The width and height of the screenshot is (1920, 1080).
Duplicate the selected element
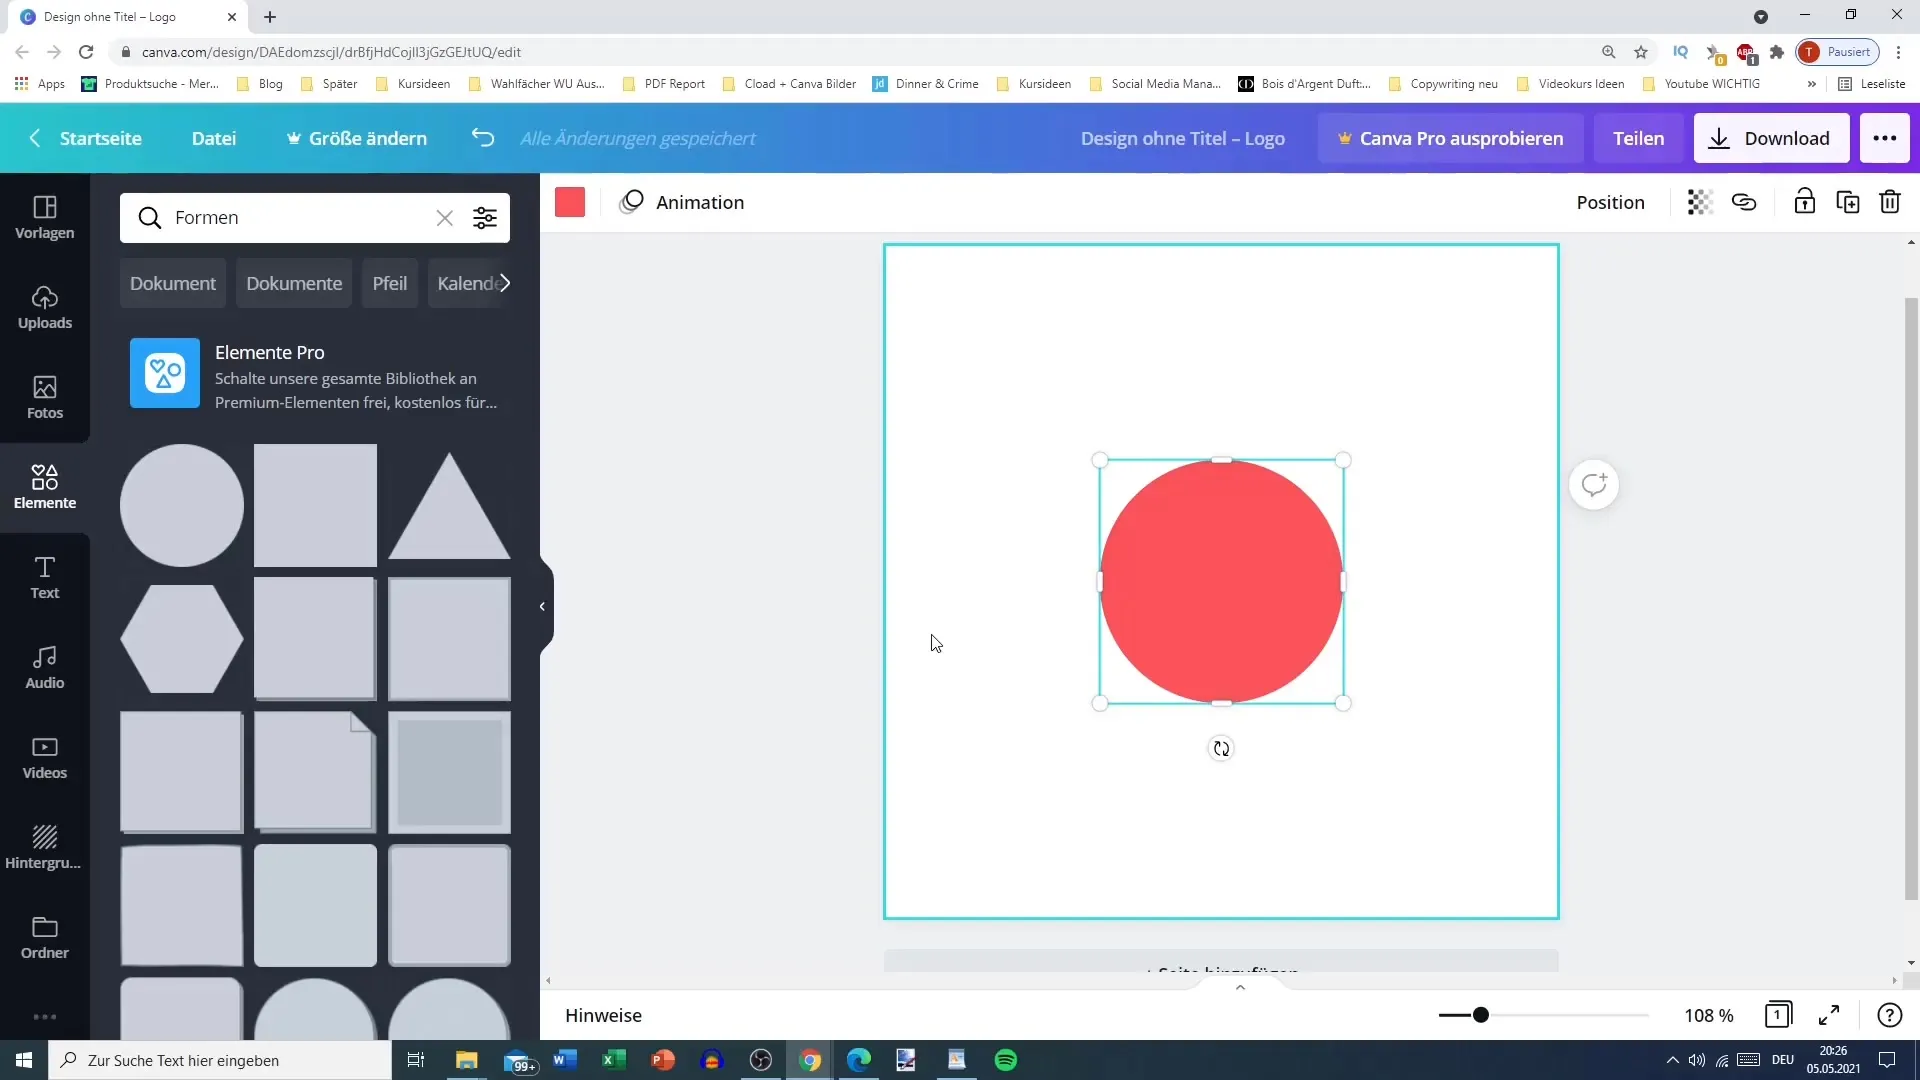click(1848, 202)
